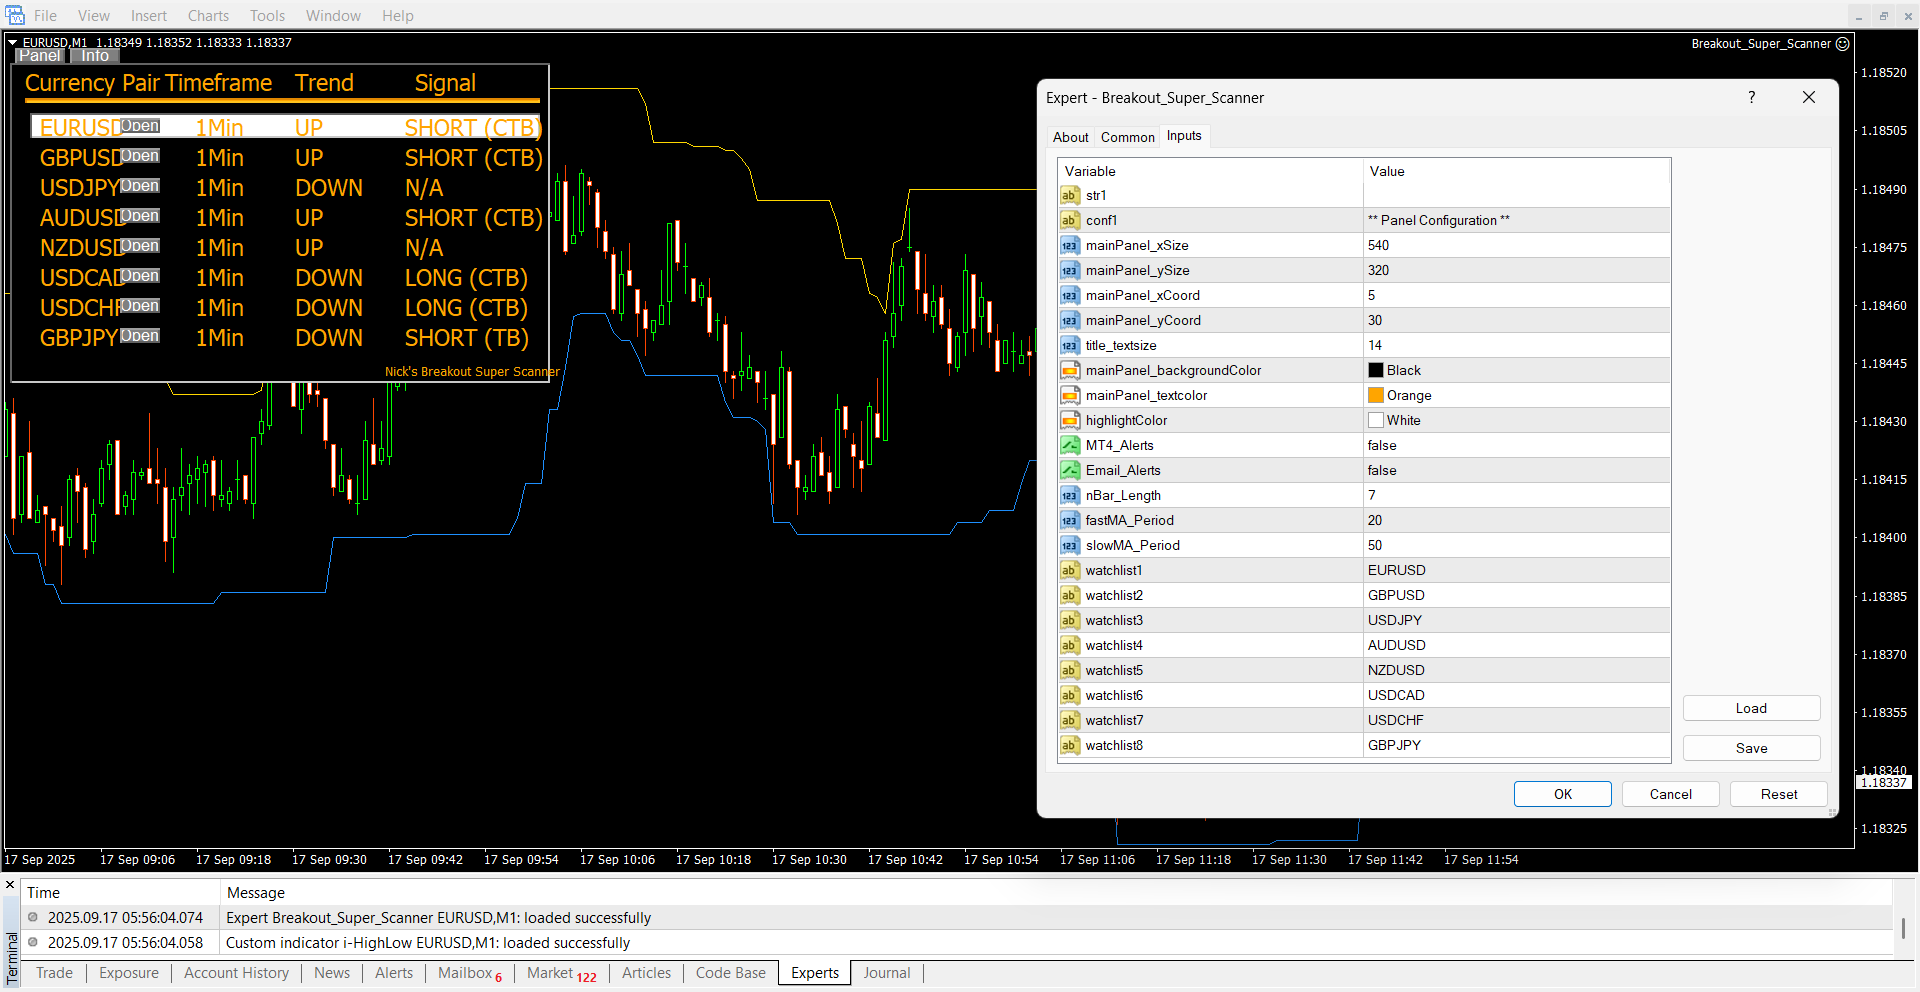The height and width of the screenshot is (992, 1920).
Task: Click the nBar_Length value field showing 7
Action: (x=1515, y=495)
